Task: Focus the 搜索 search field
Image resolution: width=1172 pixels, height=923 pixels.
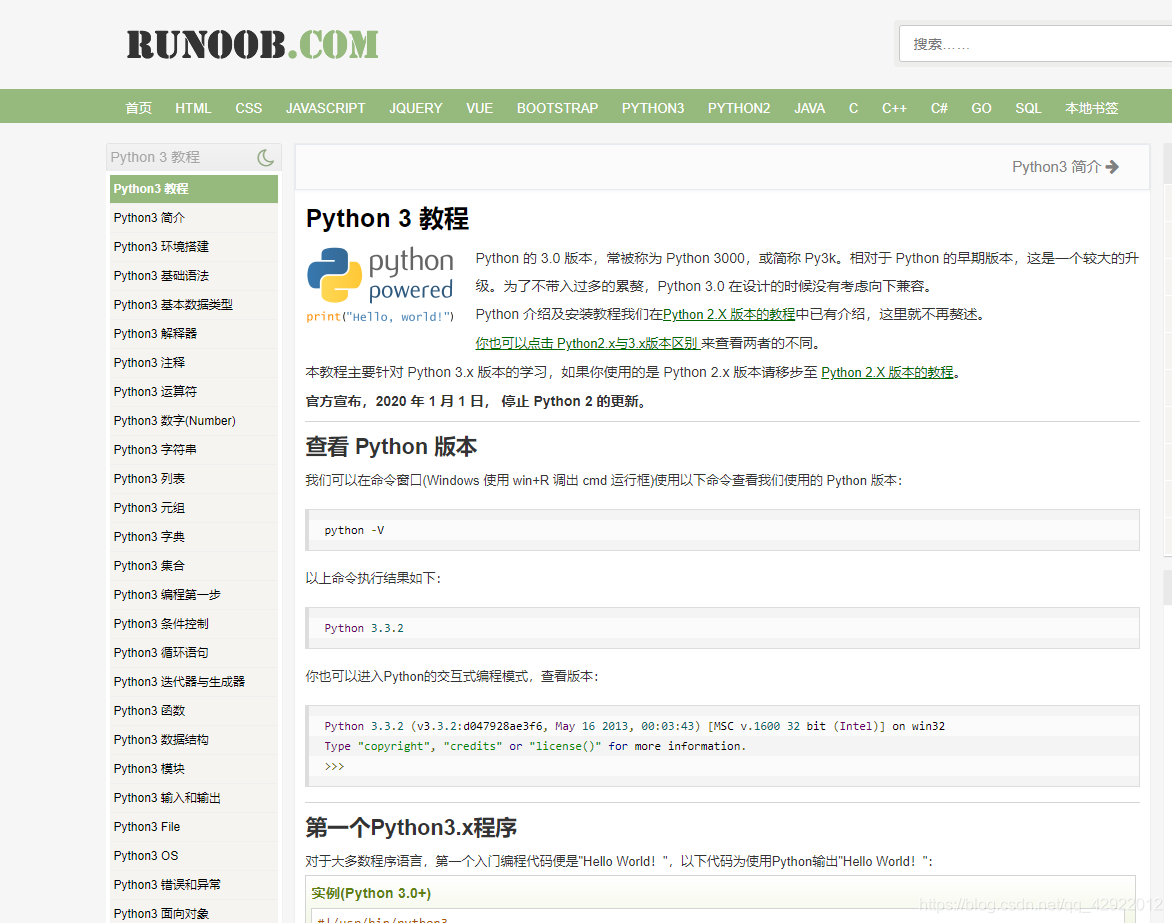Action: coord(1035,44)
